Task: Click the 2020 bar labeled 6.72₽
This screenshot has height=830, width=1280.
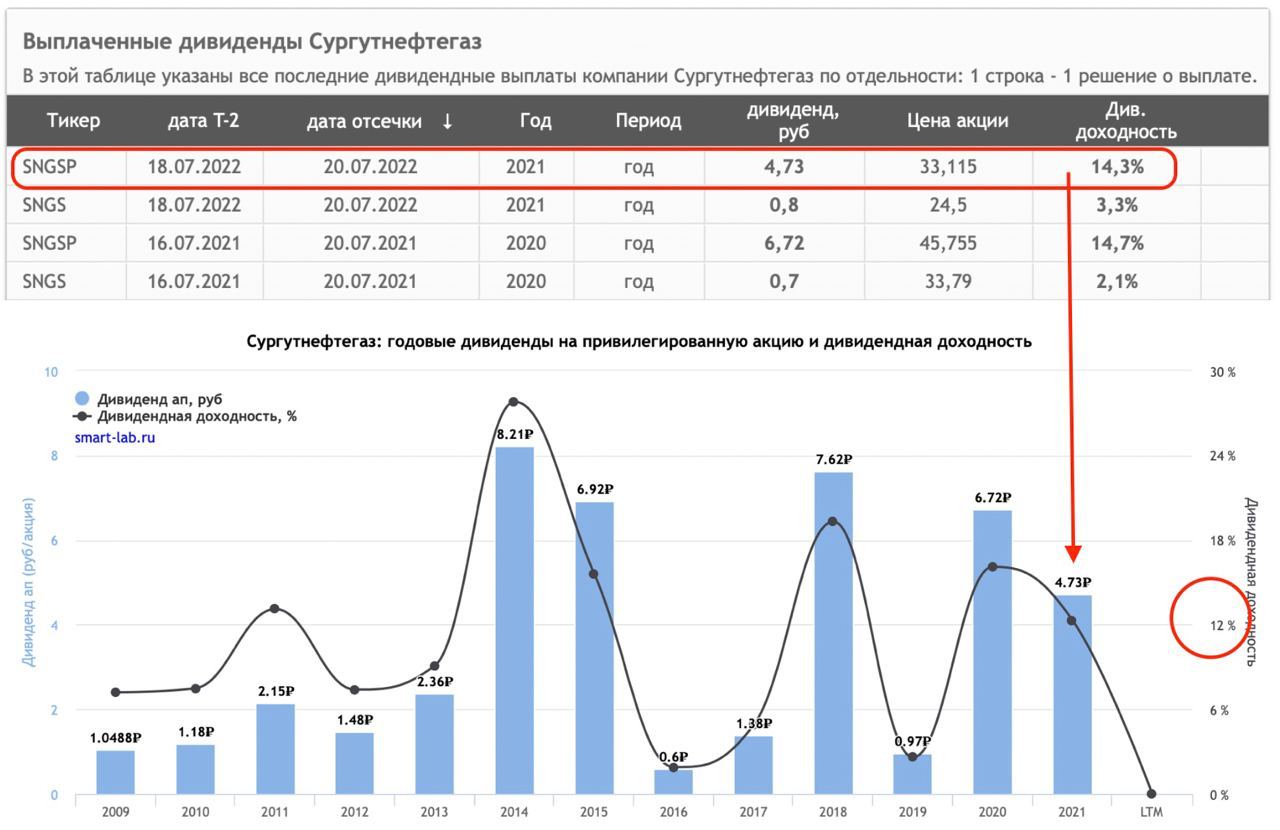Action: [x=992, y=653]
